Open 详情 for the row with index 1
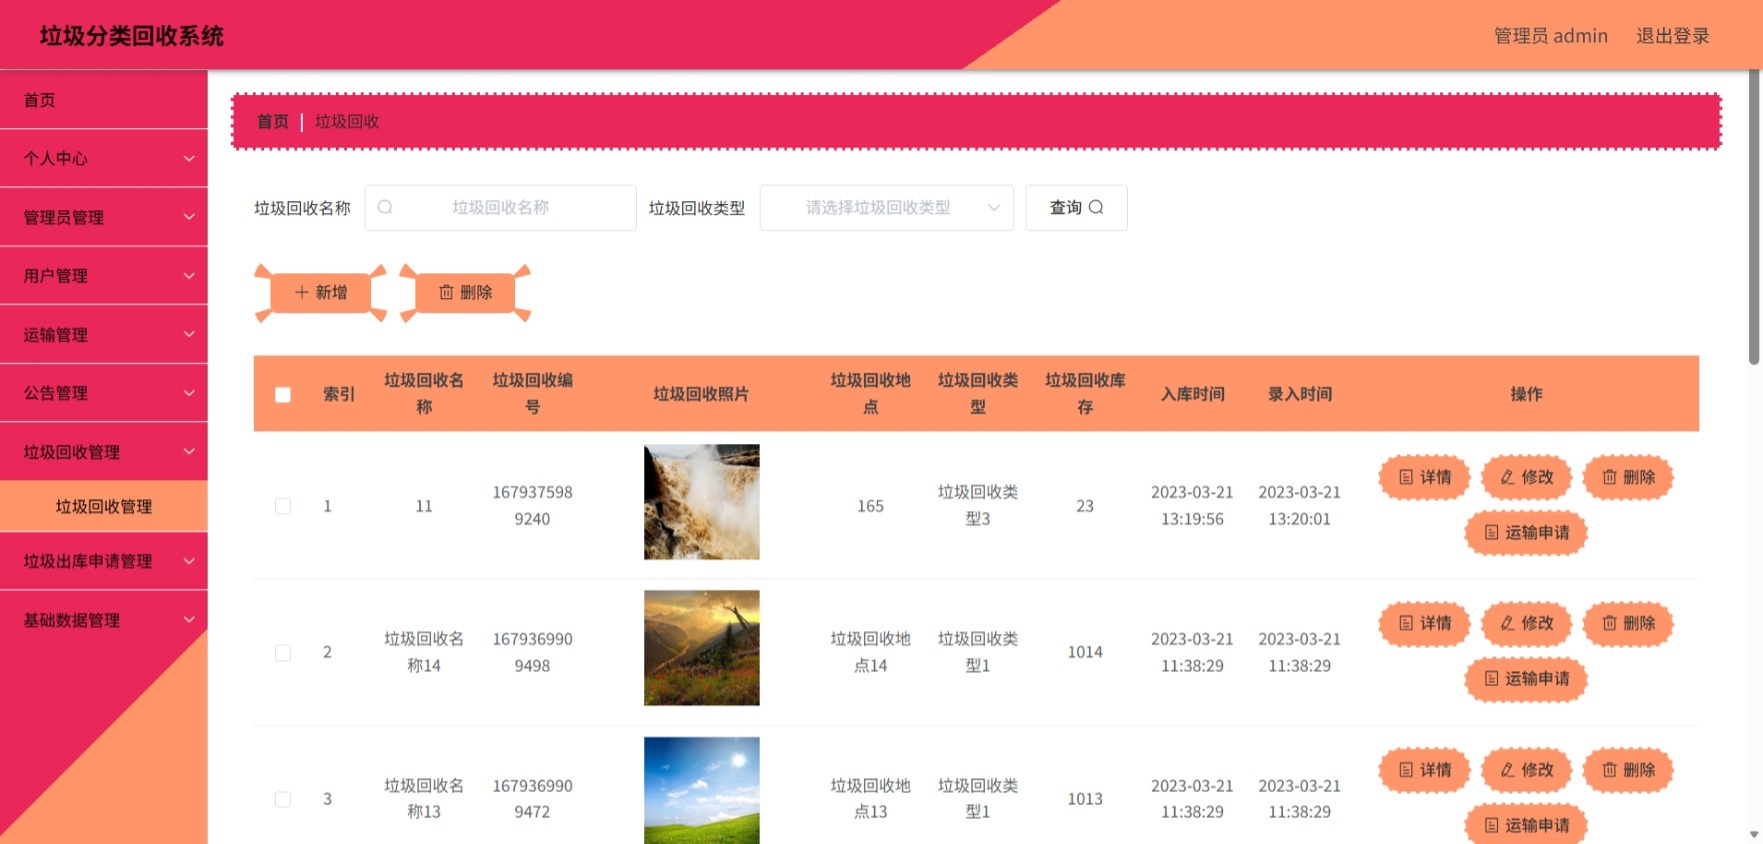Viewport: 1763px width, 844px height. pyautogui.click(x=1424, y=477)
